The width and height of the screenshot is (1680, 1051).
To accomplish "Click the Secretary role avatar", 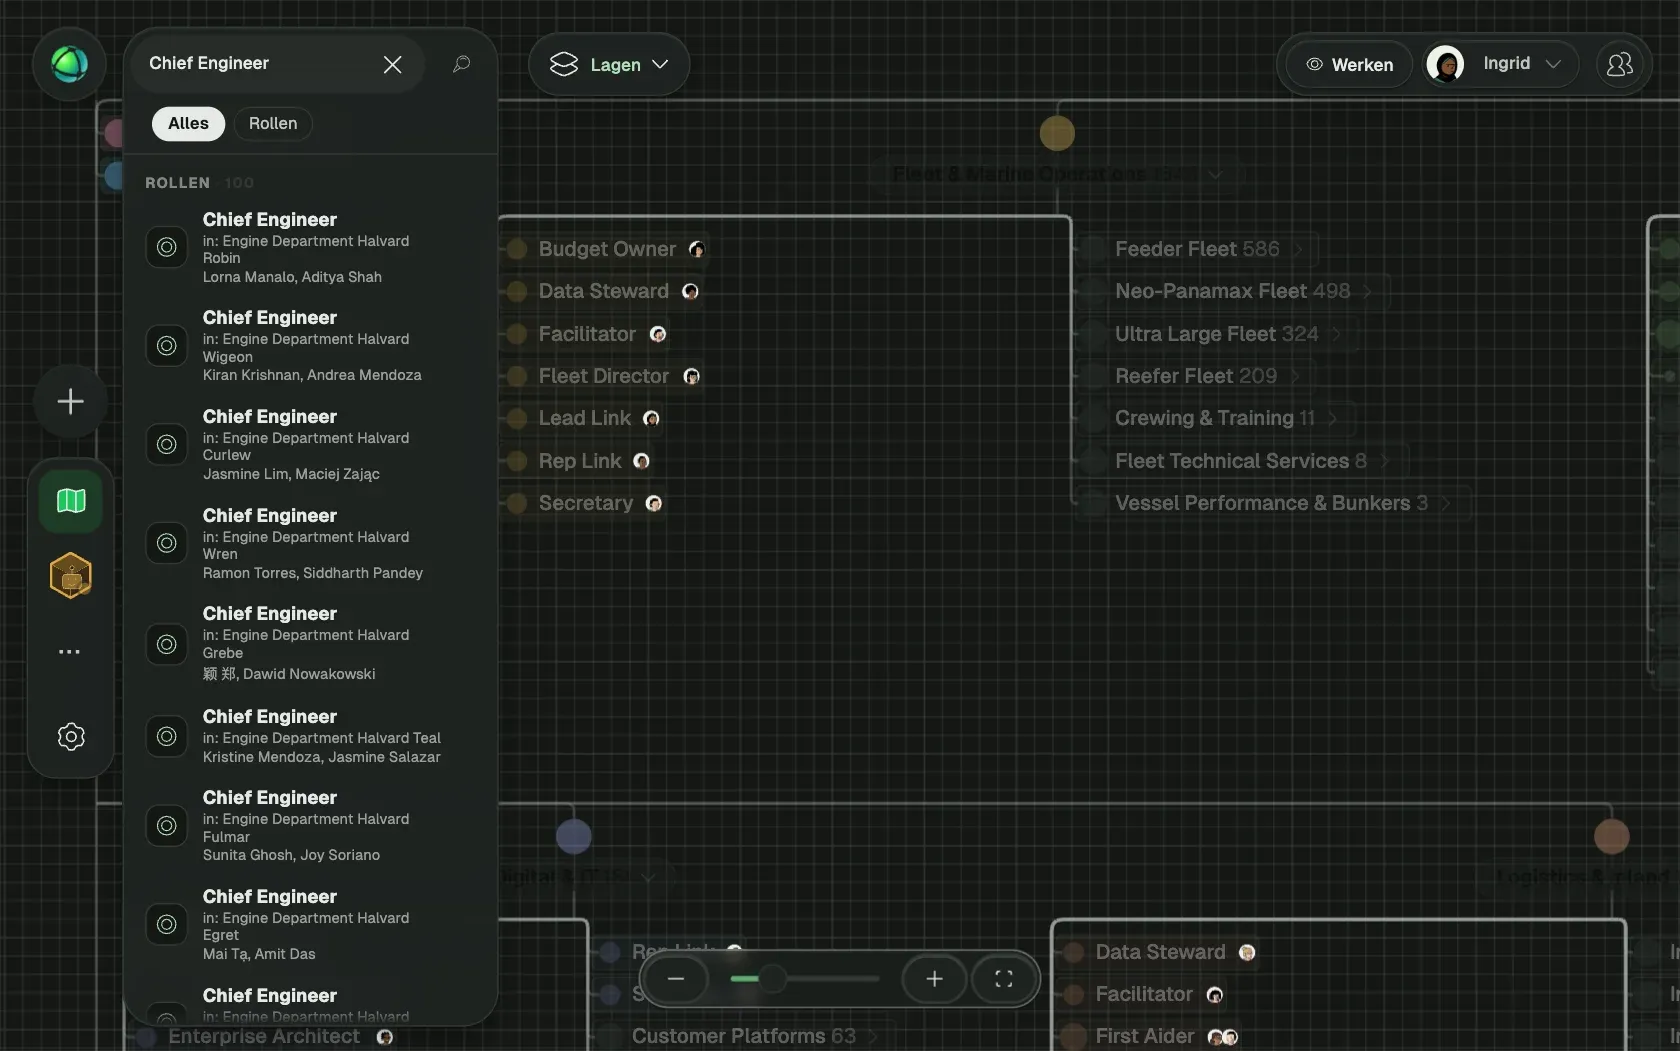I will coord(653,503).
